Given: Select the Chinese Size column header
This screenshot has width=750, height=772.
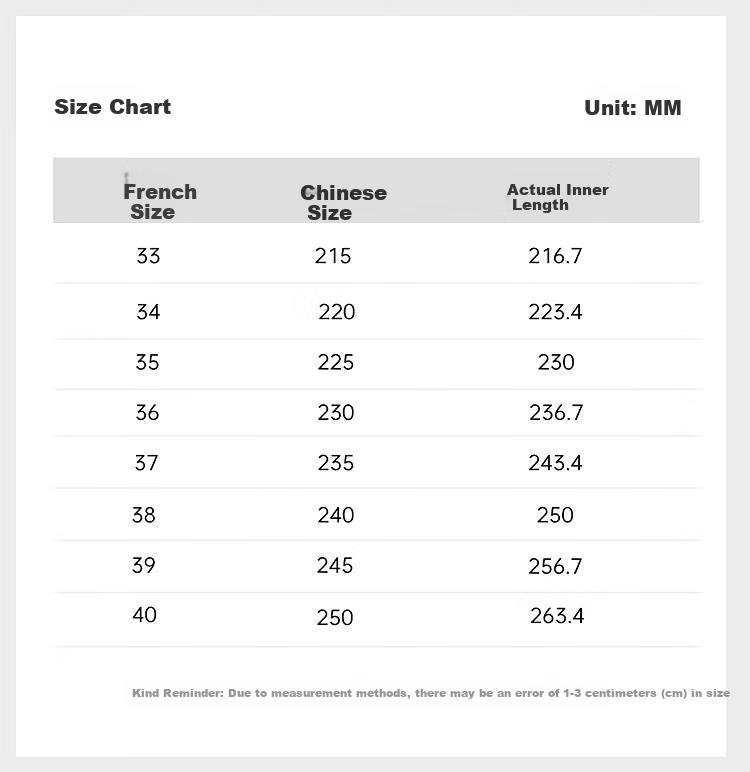Looking at the screenshot, I should tap(343, 202).
